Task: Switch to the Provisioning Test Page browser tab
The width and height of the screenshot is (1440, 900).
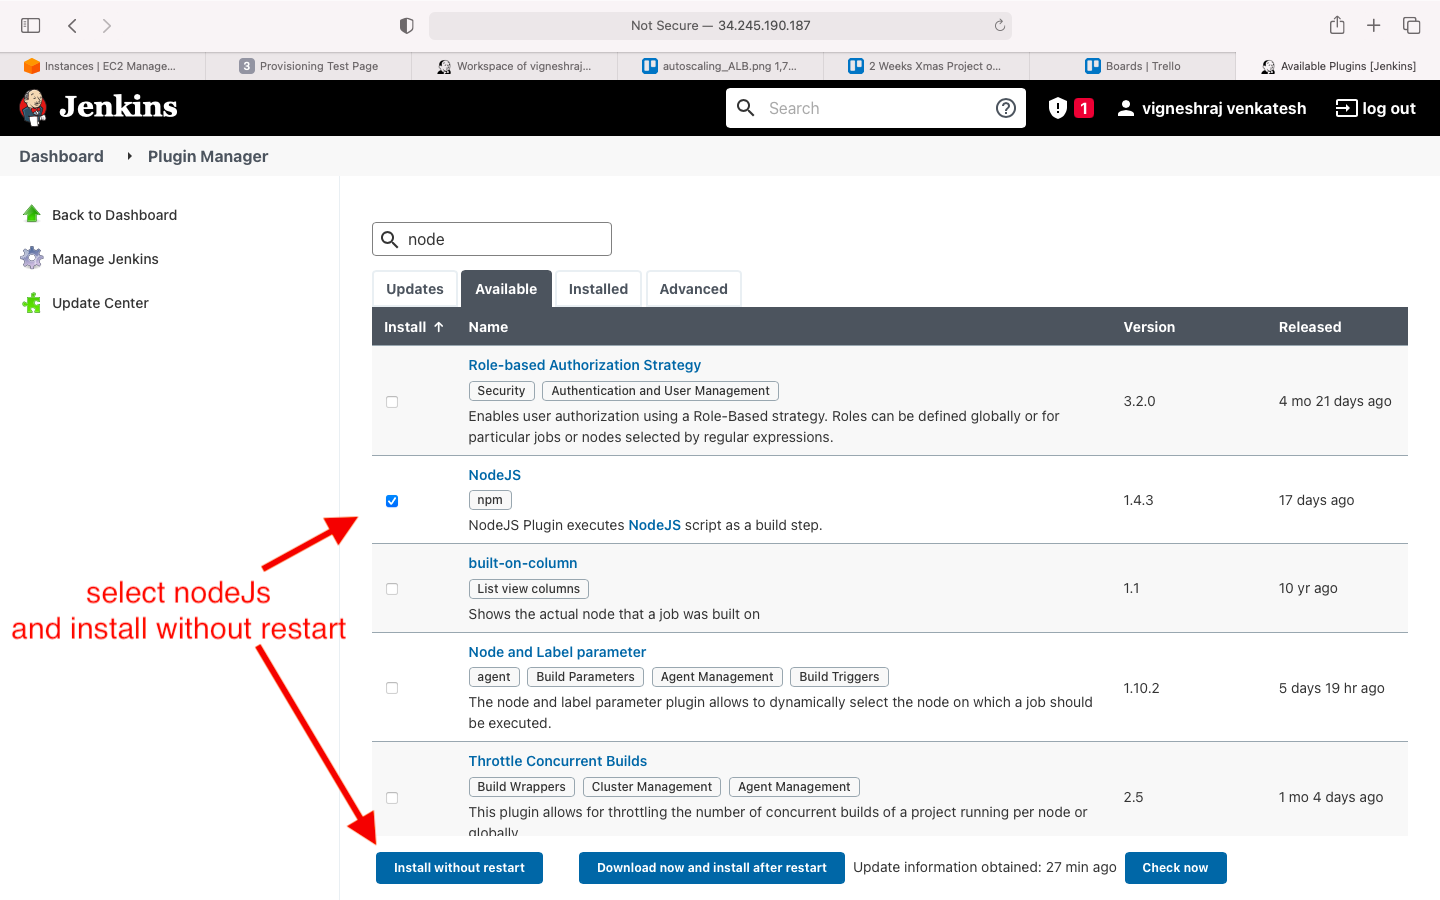Action: [x=309, y=66]
